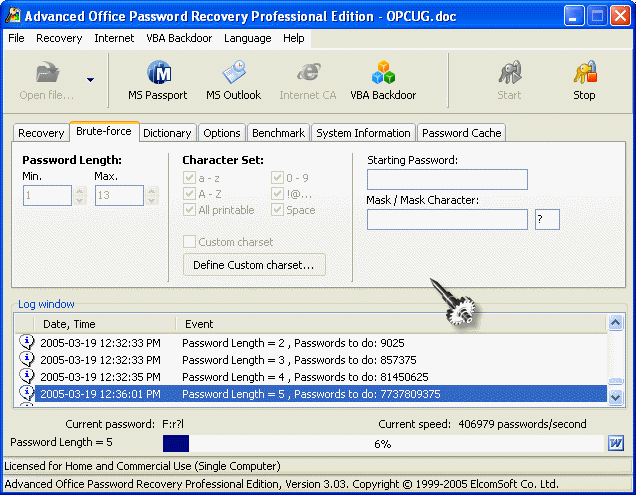Click the log window scroll down arrow
Image resolution: width=636 pixels, height=495 pixels.
615,396
